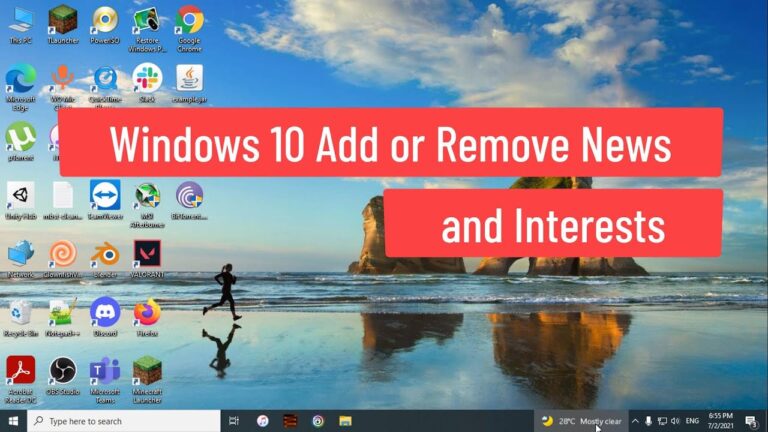Image resolution: width=768 pixels, height=432 pixels.
Task: Open the volume control in the tray
Action: (677, 421)
